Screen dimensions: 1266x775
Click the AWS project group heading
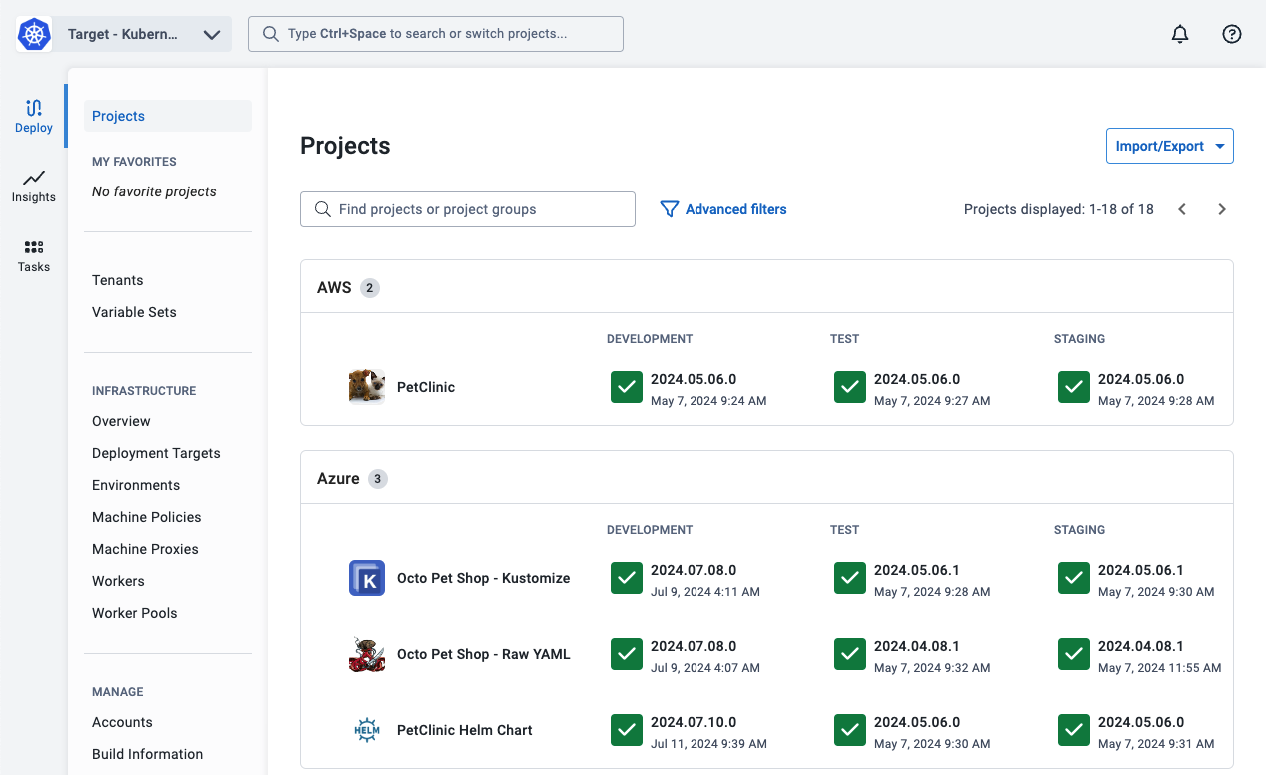pos(334,288)
